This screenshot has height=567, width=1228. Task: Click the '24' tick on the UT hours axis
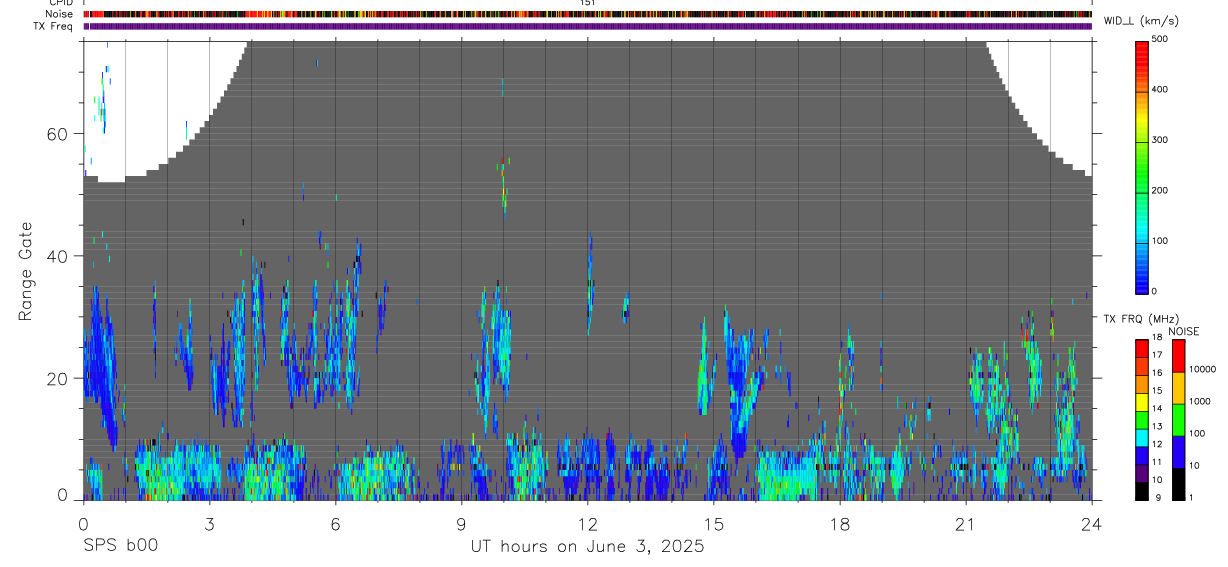point(1091,523)
